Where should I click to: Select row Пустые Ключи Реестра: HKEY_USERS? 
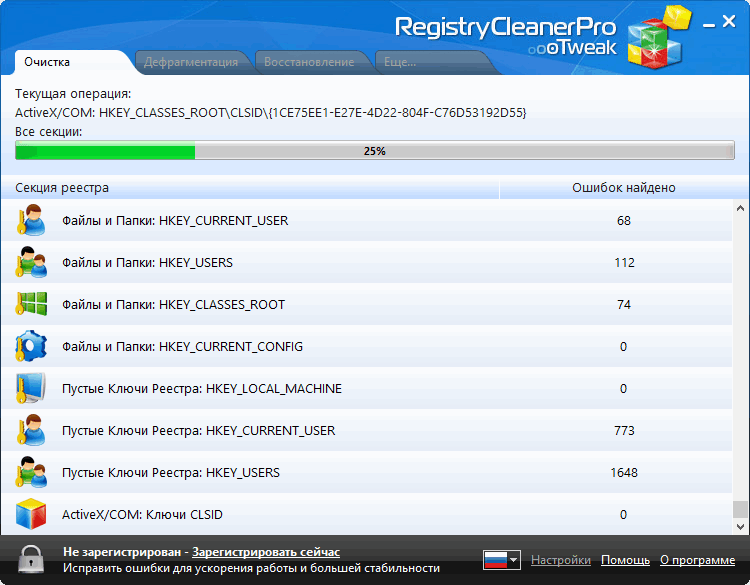click(x=366, y=472)
